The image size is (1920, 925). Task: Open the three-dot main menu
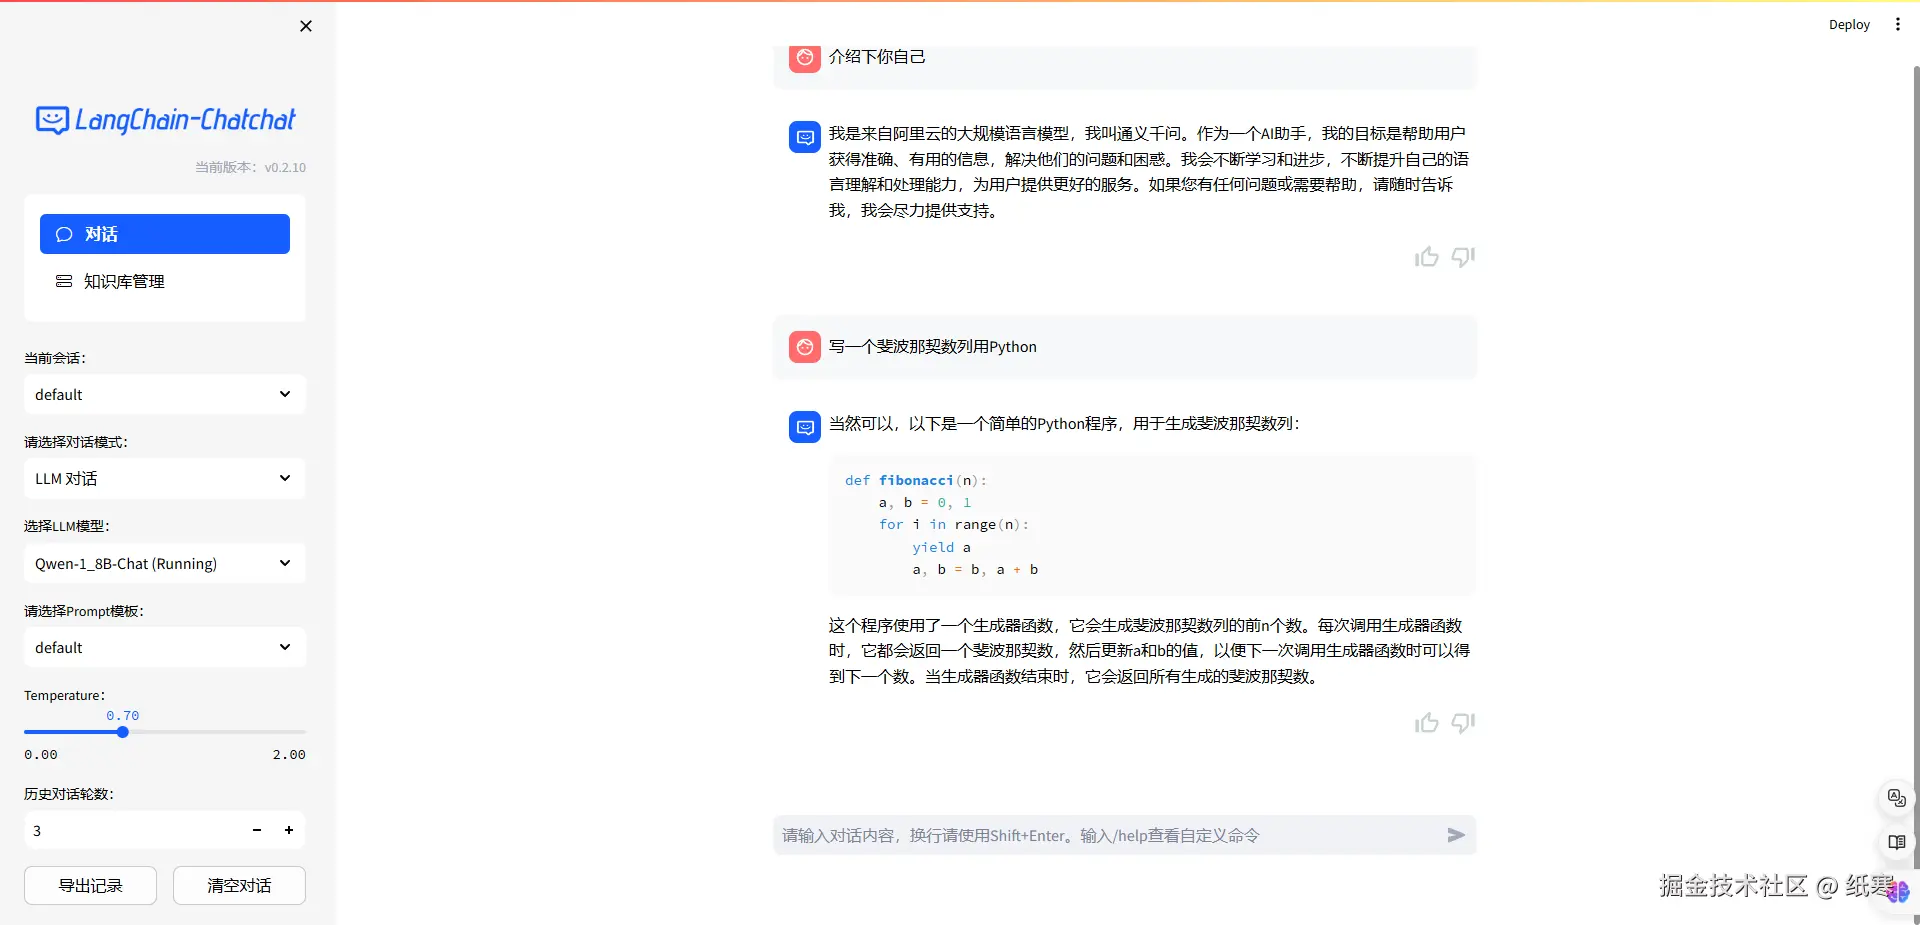coord(1898,25)
